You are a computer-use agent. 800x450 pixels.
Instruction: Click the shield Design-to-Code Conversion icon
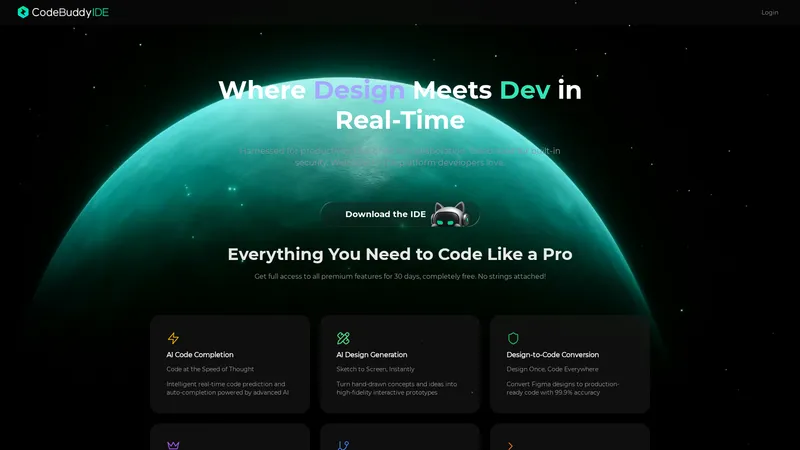[513, 338]
